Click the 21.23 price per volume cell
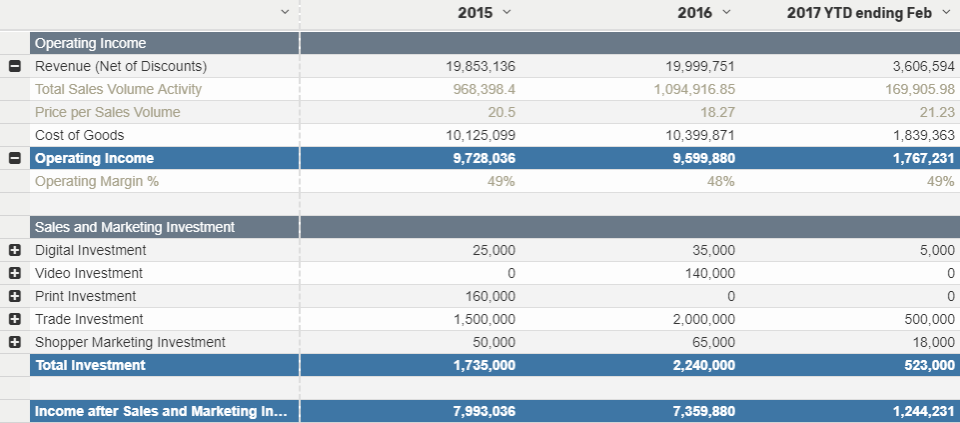The image size is (960, 423). point(939,112)
